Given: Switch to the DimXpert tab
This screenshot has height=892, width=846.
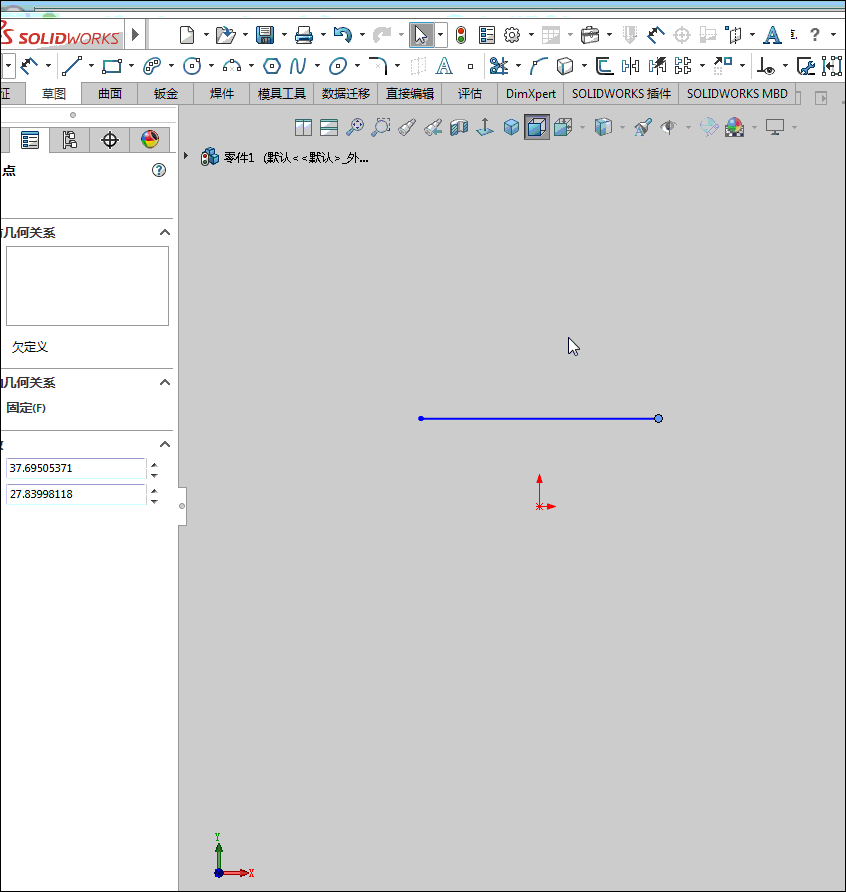Looking at the screenshot, I should pos(531,94).
